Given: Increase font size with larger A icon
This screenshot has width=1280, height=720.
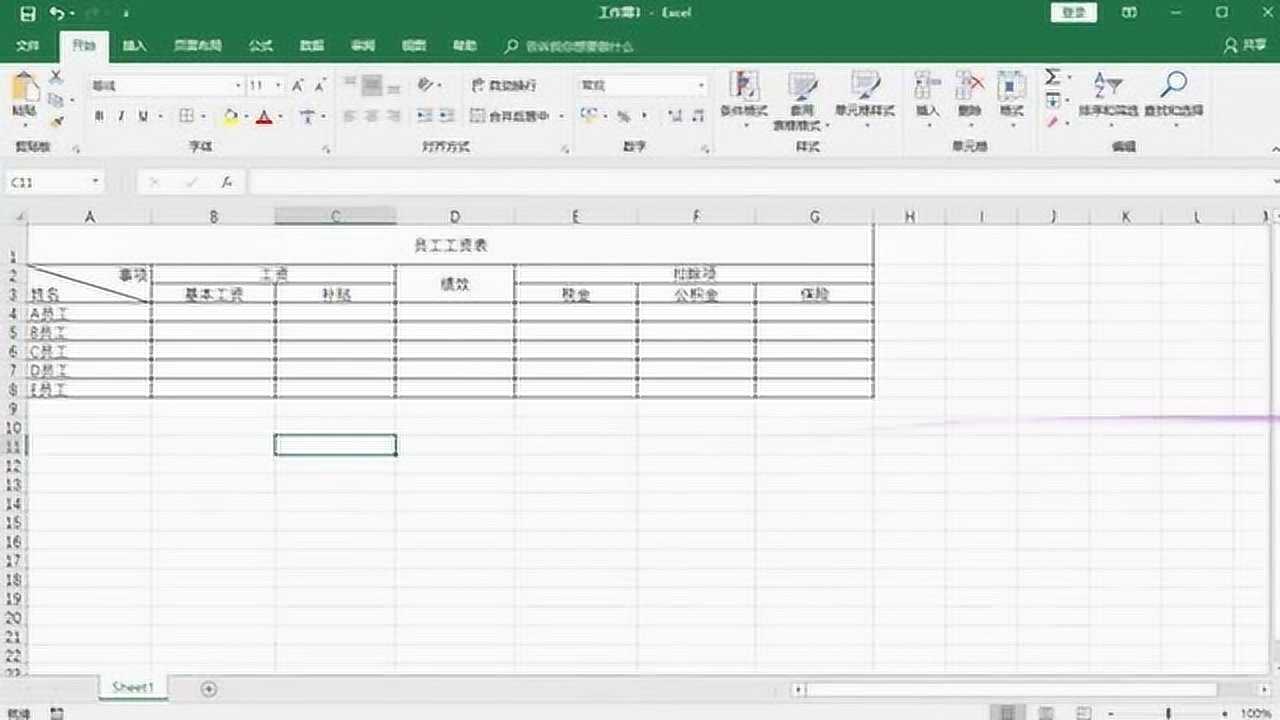Looking at the screenshot, I should (298, 86).
